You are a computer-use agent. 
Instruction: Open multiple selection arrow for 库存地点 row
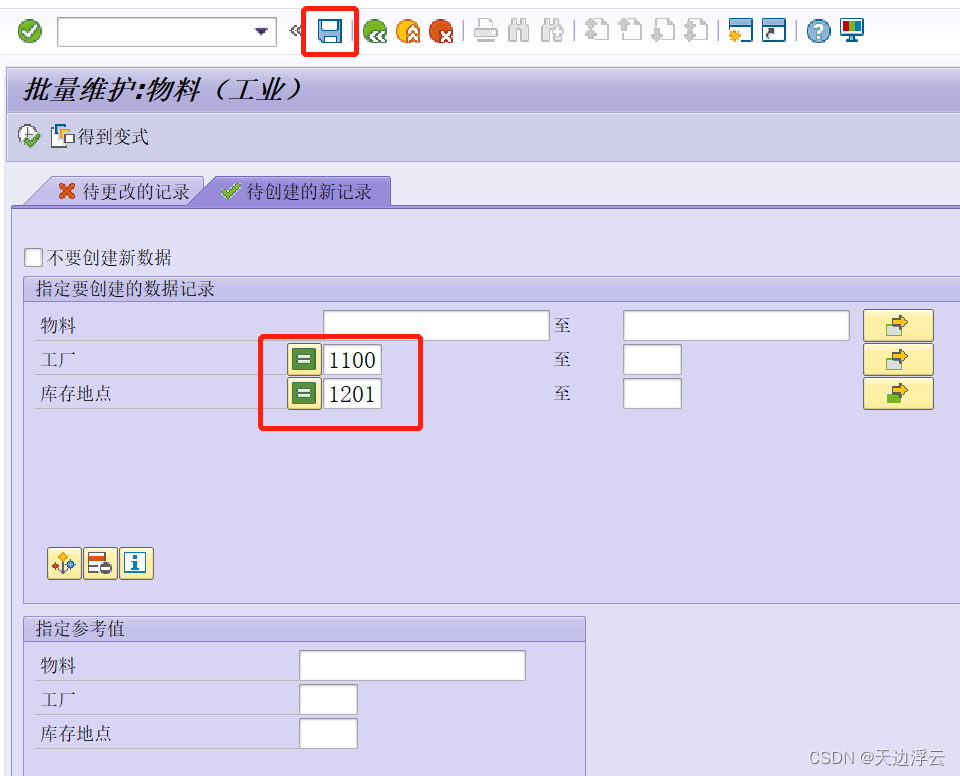898,393
